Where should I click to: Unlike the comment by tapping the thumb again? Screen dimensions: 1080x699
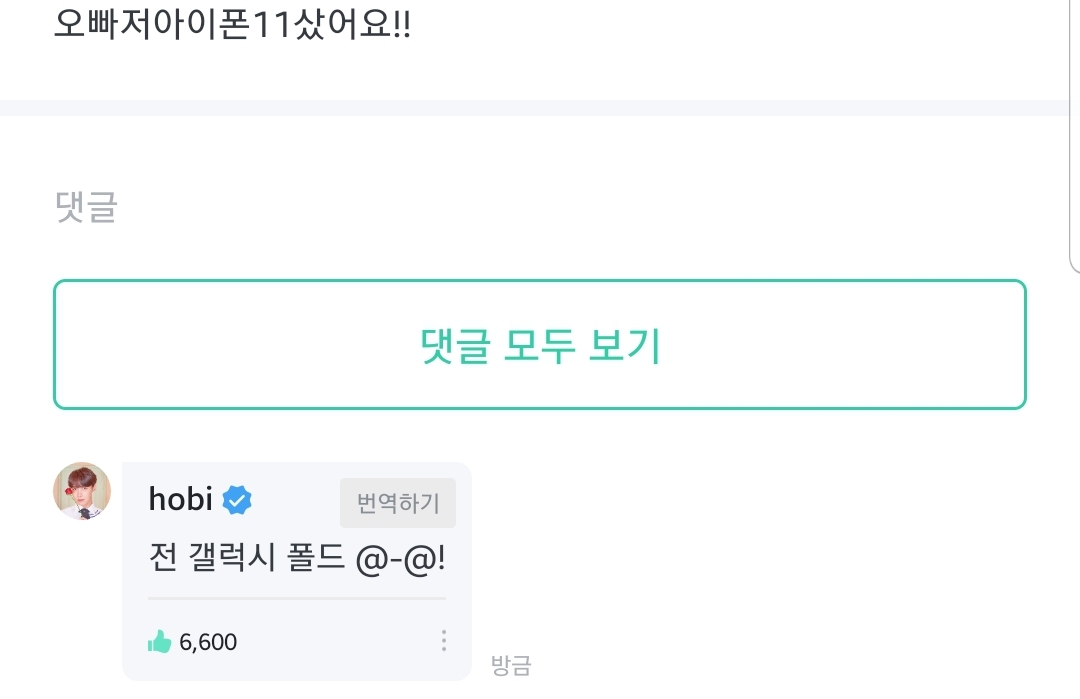(161, 642)
